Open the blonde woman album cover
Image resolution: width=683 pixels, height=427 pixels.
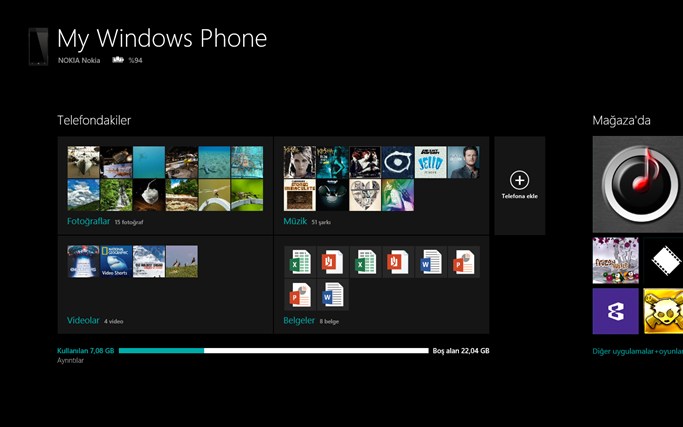pos(300,162)
